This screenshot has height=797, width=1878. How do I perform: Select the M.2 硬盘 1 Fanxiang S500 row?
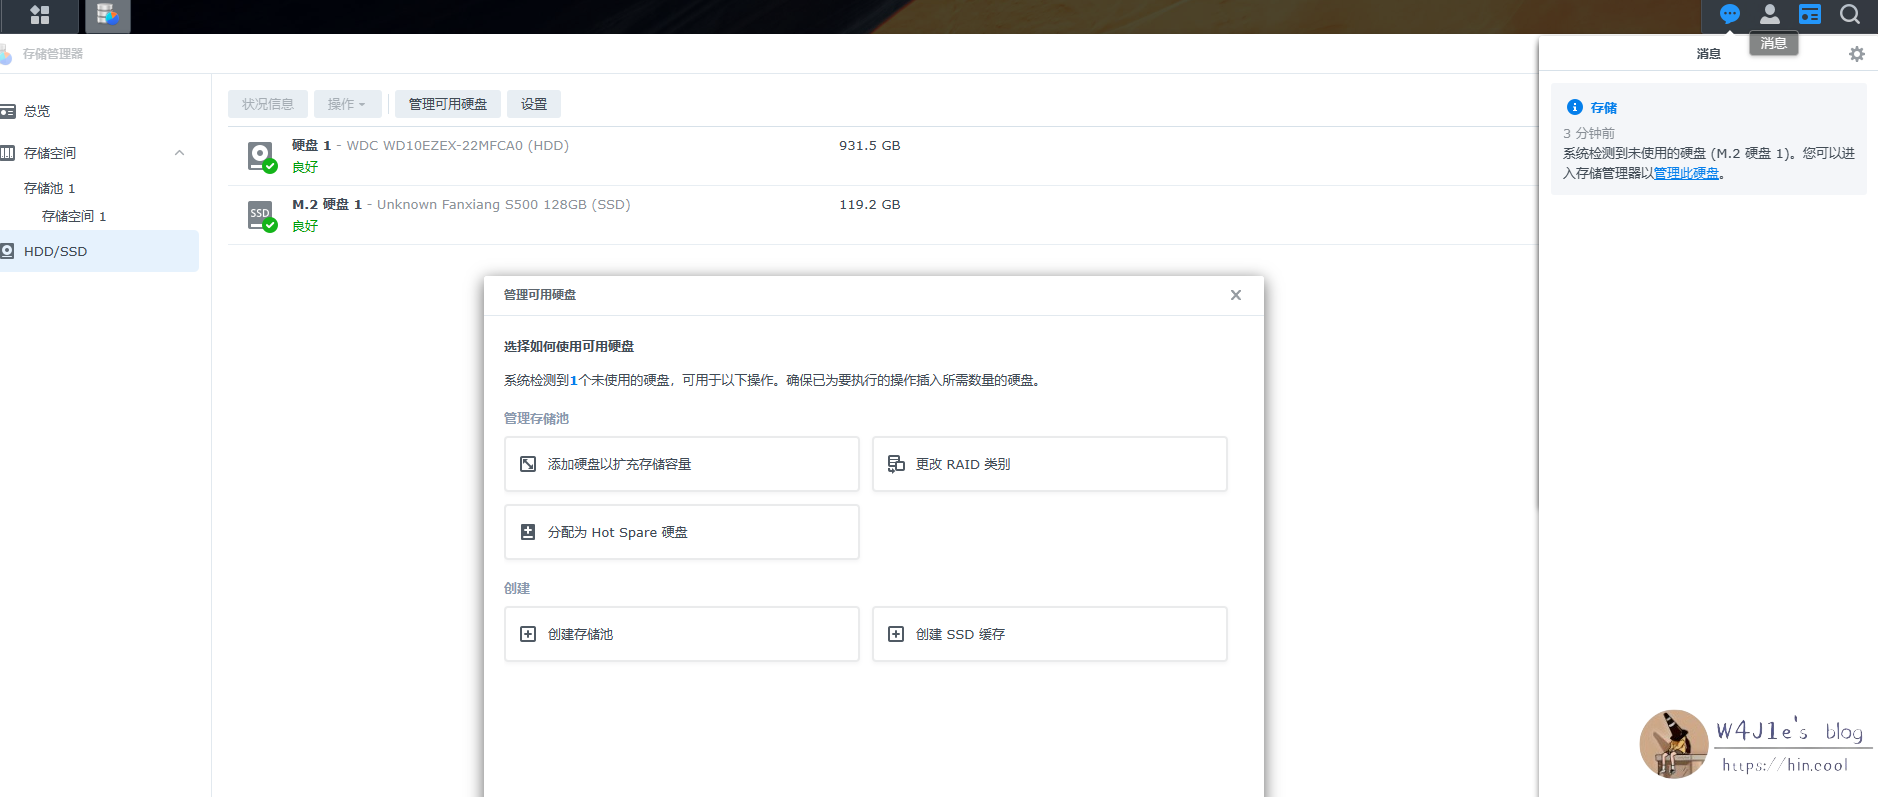click(x=883, y=215)
